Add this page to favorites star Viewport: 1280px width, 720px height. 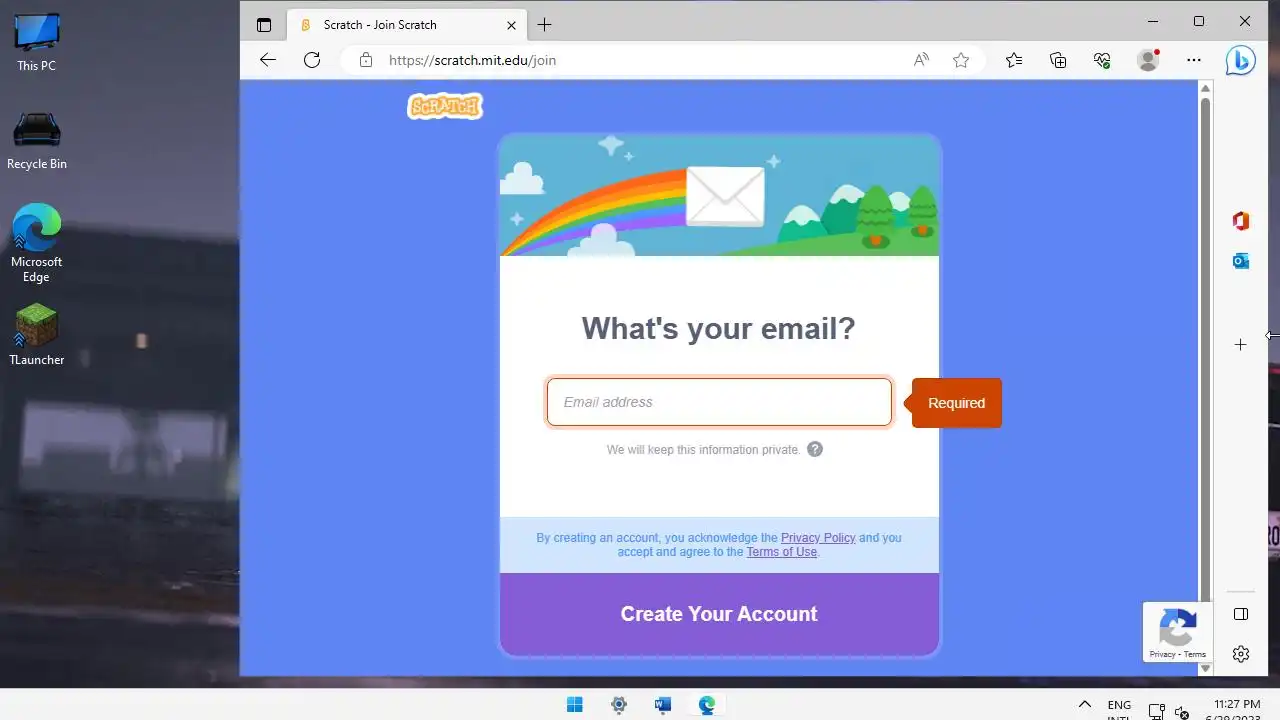point(961,60)
